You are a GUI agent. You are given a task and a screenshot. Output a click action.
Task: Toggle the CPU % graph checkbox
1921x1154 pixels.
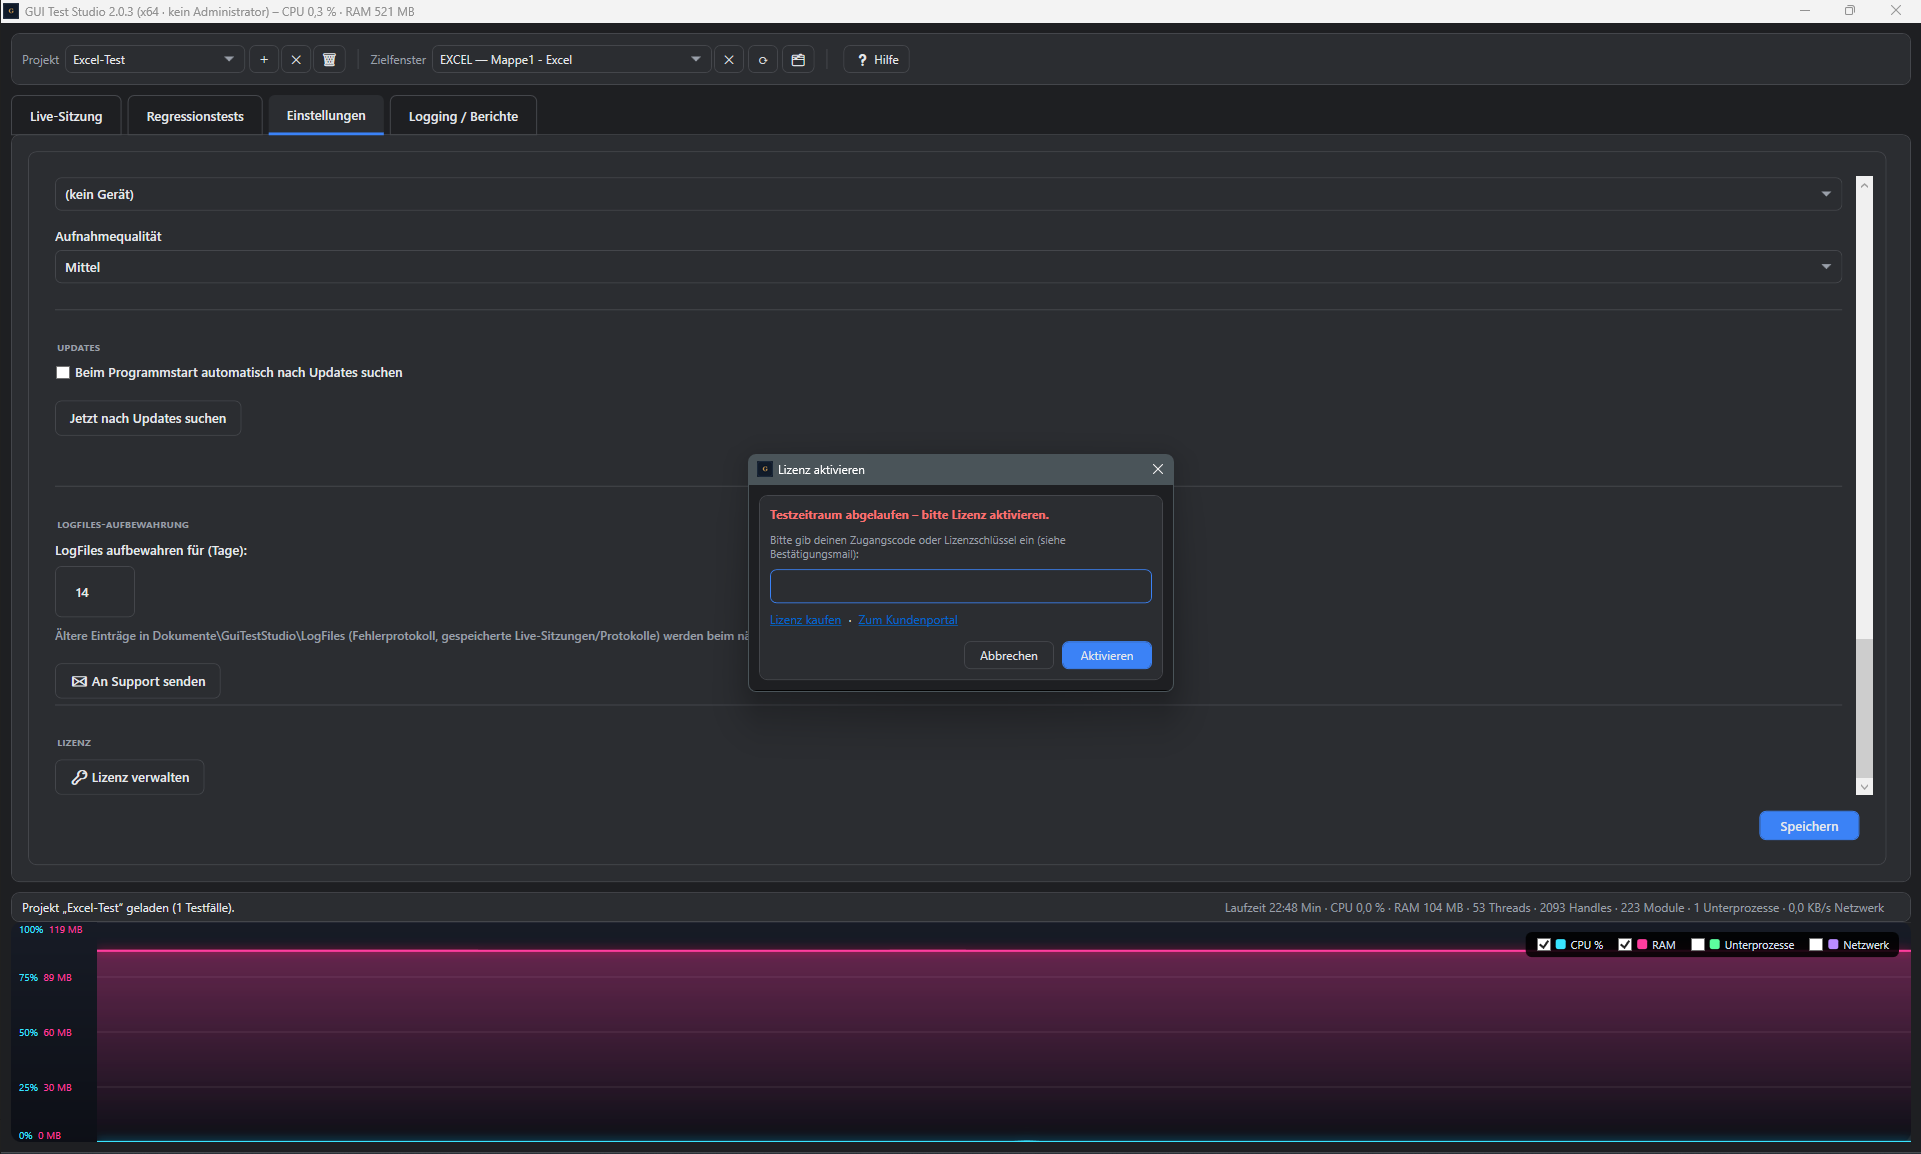[x=1544, y=945]
